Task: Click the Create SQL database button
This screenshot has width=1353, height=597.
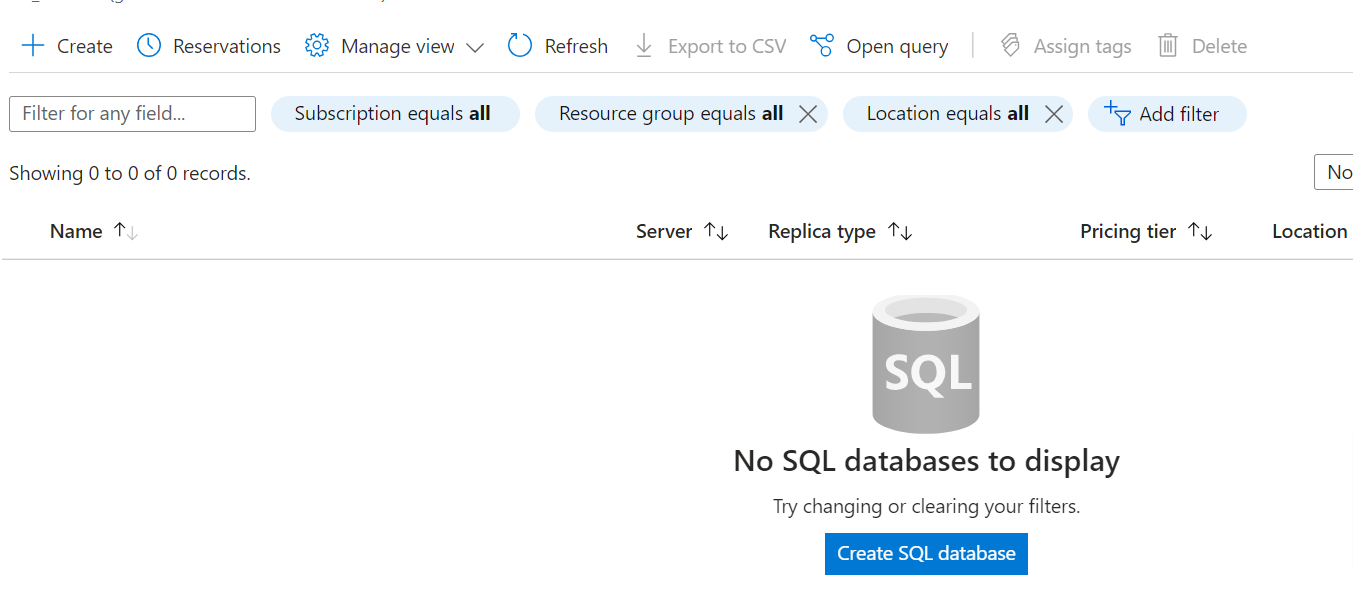Action: point(925,553)
